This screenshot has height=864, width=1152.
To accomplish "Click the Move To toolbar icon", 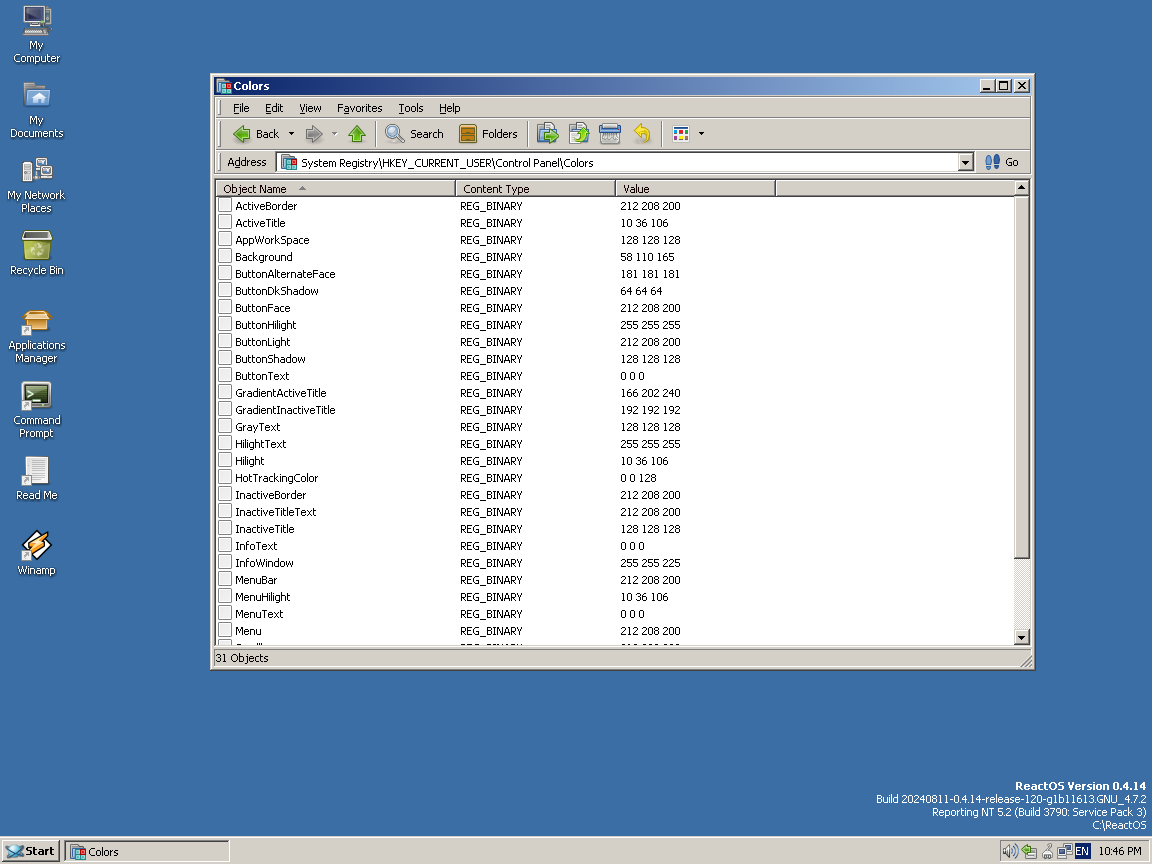I will tap(547, 134).
